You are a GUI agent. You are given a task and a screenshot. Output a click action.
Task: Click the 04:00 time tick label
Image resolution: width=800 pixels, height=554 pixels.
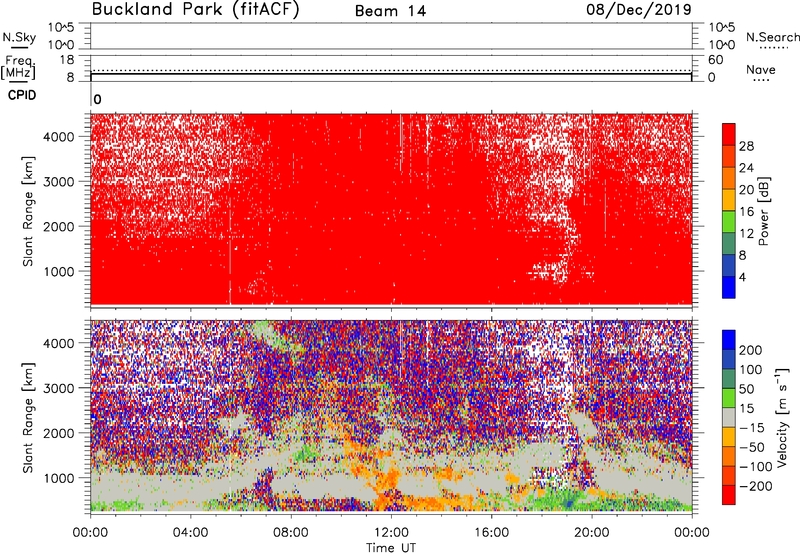[x=190, y=533]
